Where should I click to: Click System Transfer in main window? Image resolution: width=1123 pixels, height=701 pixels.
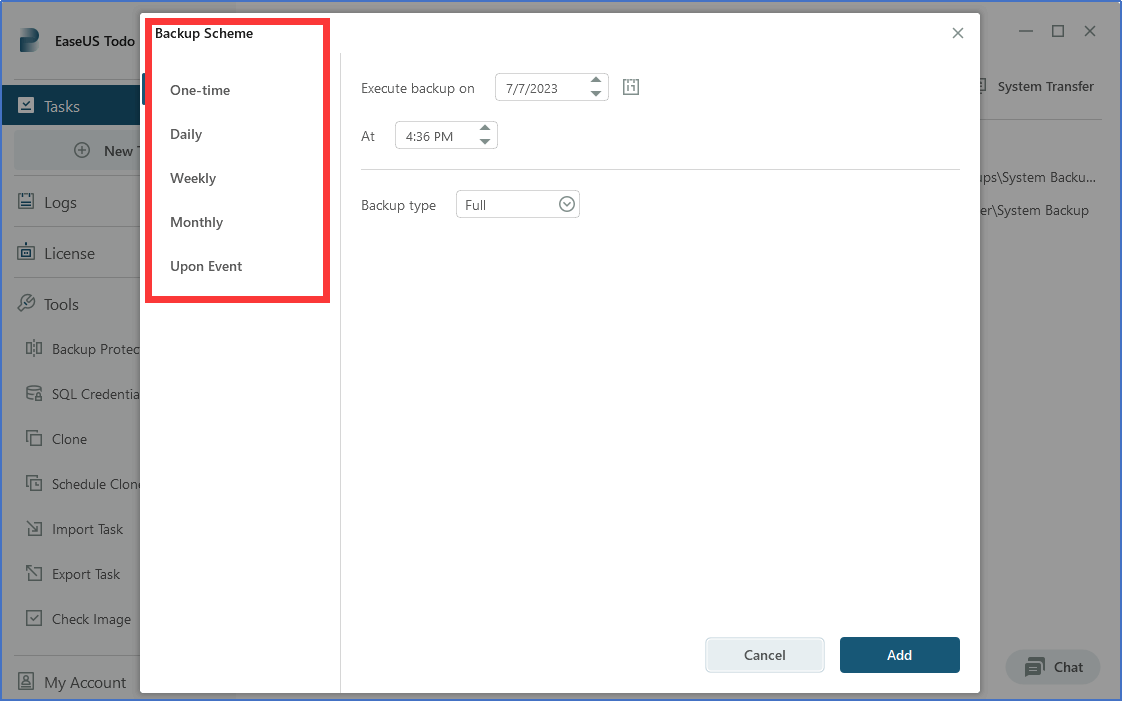tap(1045, 87)
